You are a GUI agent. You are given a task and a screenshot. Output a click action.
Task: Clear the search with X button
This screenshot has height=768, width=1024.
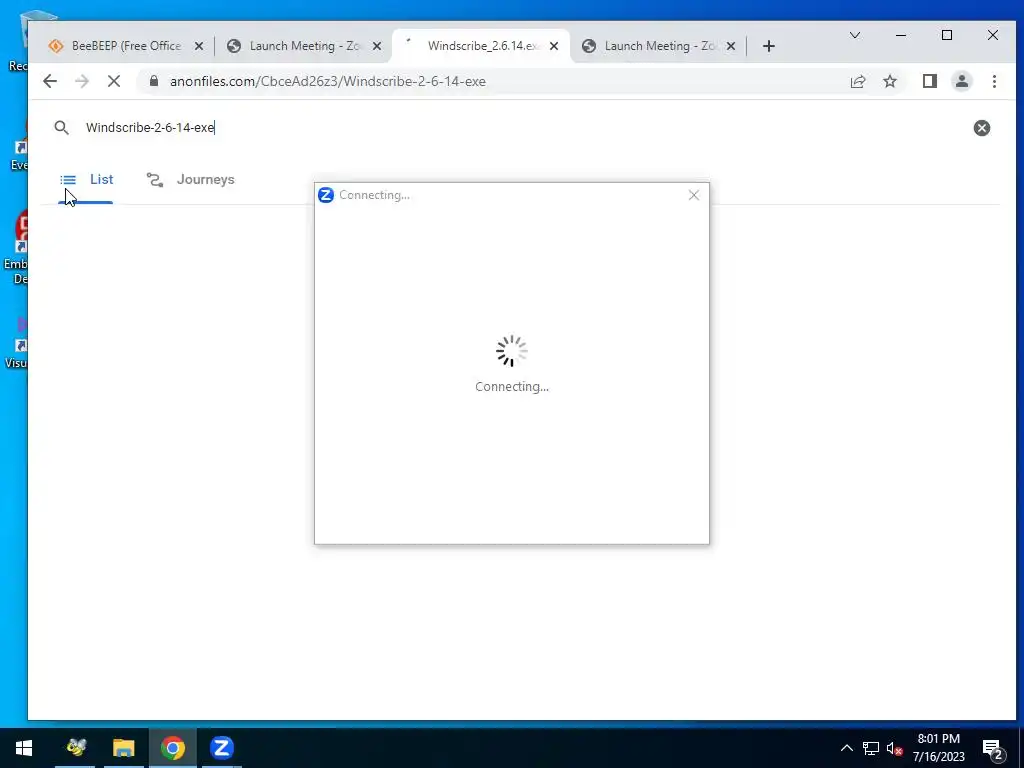point(982,128)
